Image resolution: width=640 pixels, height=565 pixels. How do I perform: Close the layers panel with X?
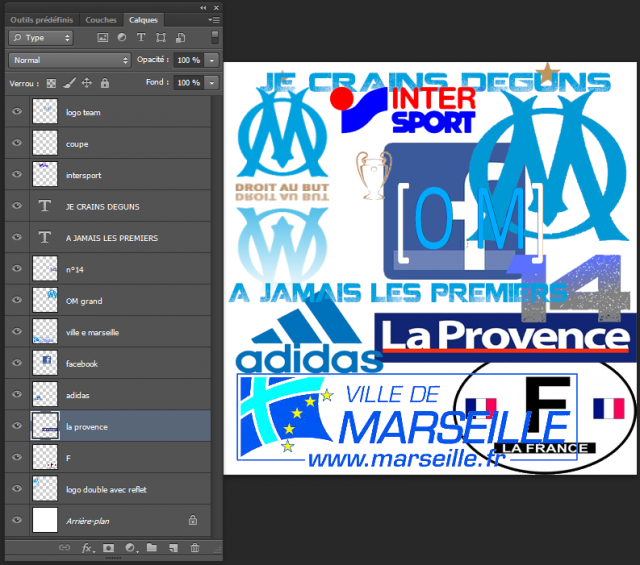click(216, 8)
